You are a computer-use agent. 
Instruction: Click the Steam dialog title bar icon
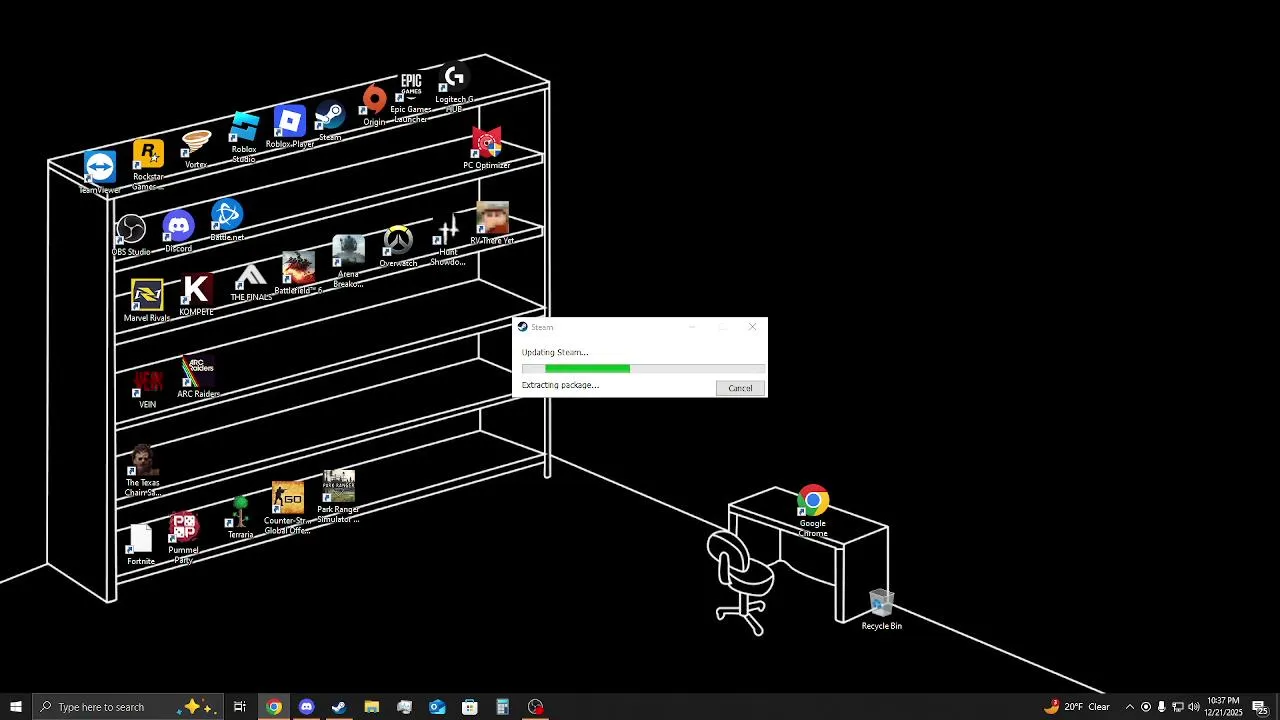[522, 327]
